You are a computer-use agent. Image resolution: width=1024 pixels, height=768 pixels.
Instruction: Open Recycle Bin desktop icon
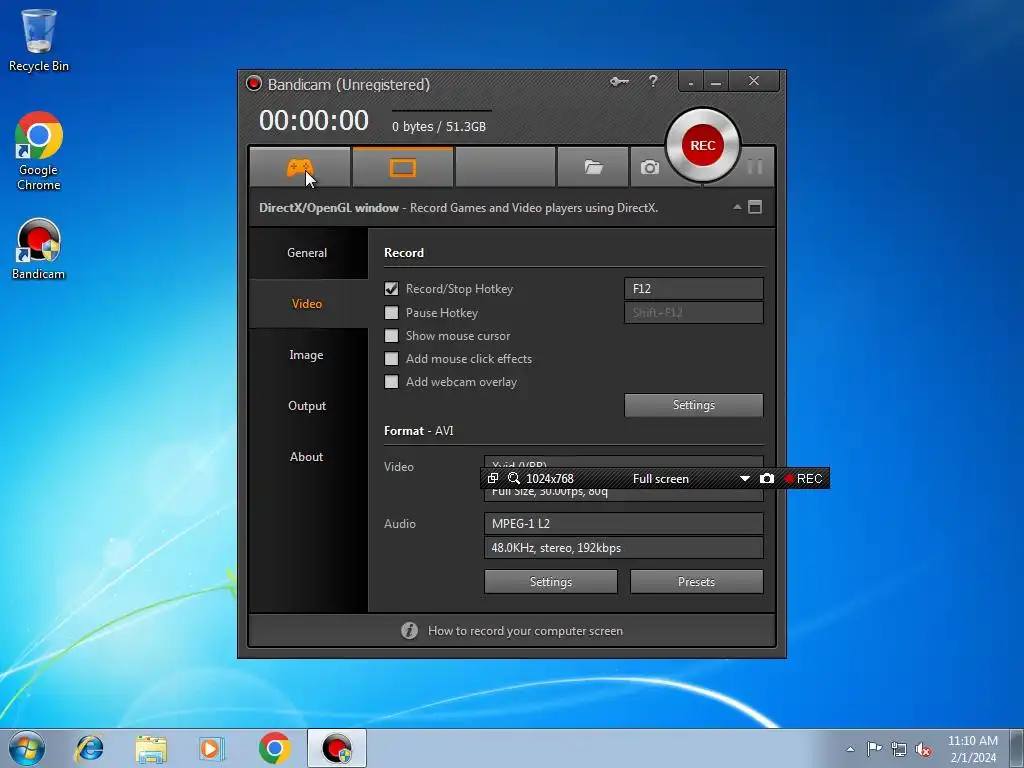point(39,40)
